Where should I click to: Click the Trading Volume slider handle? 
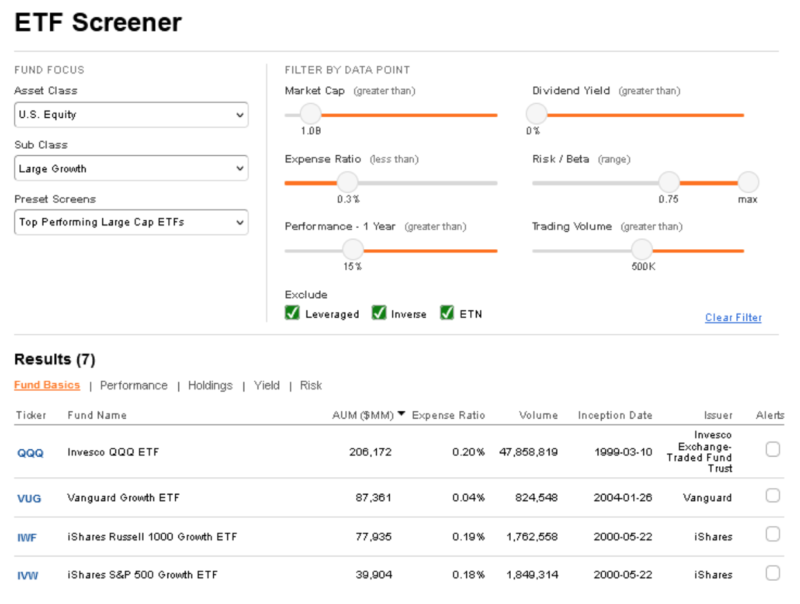click(642, 250)
